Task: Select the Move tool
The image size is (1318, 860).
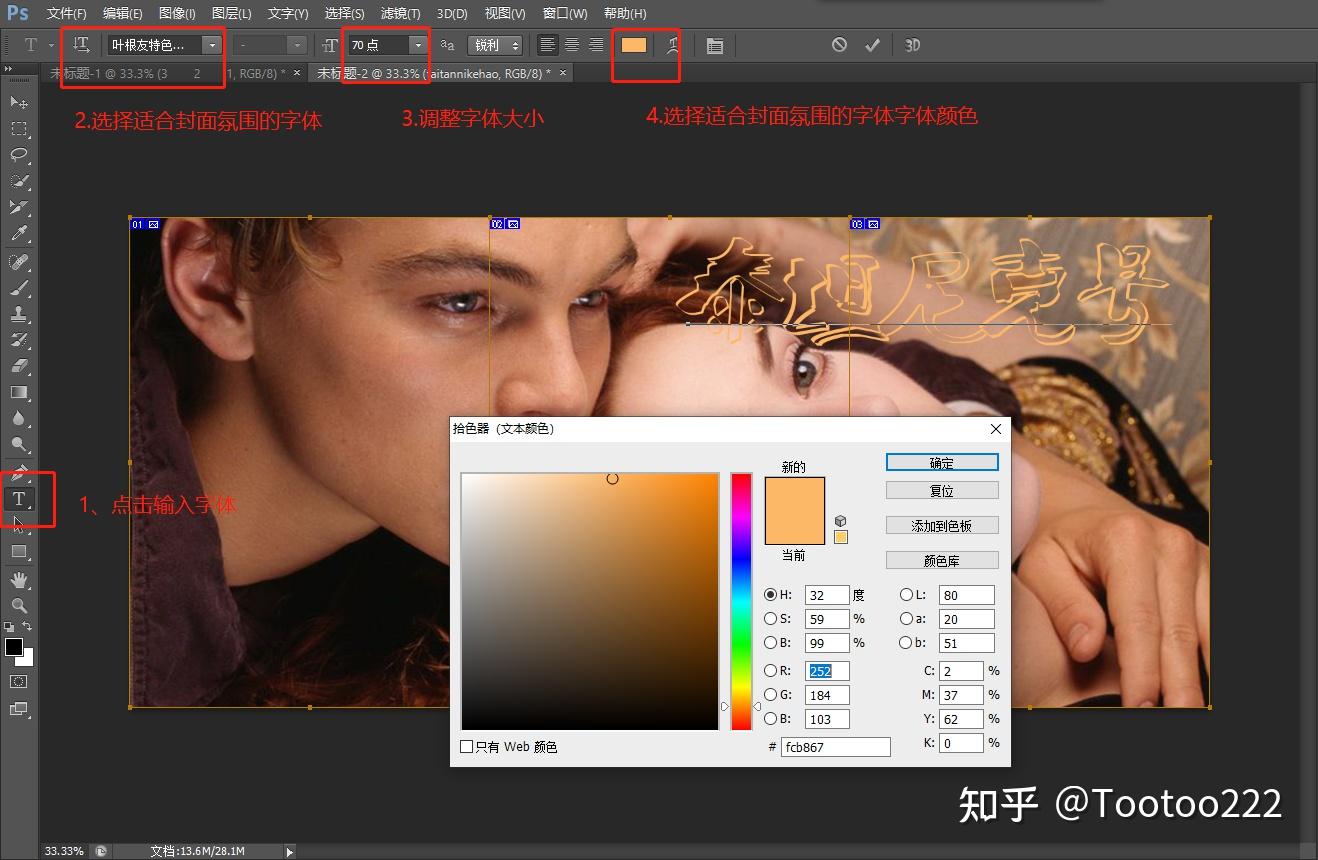Action: [x=18, y=102]
